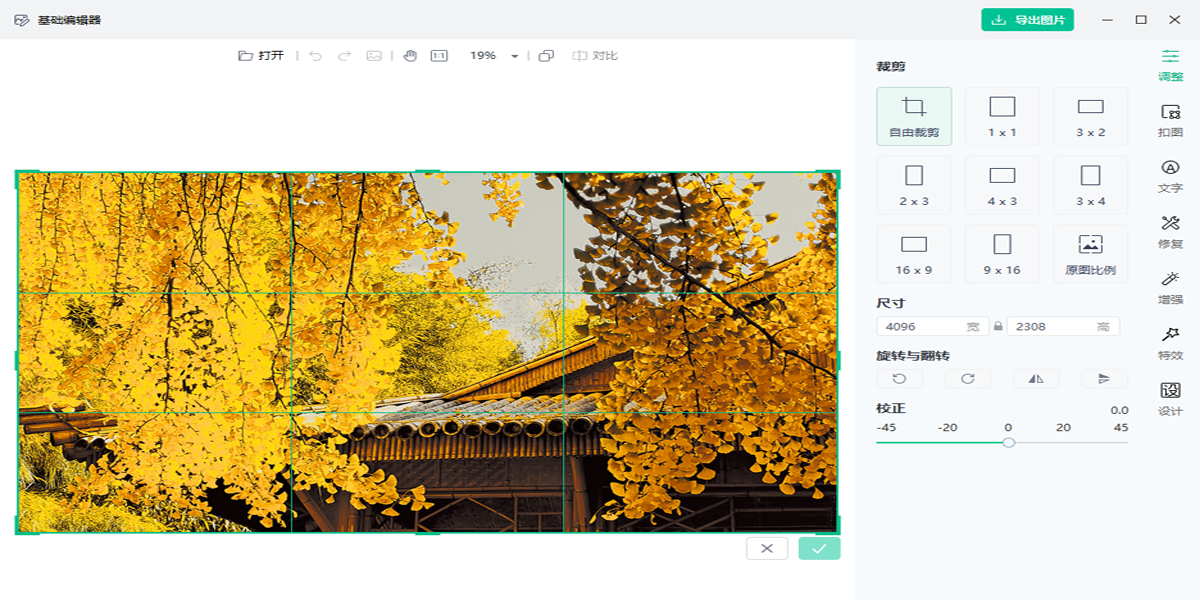Switch to the 抠图 cutout tab

pos(1170,120)
